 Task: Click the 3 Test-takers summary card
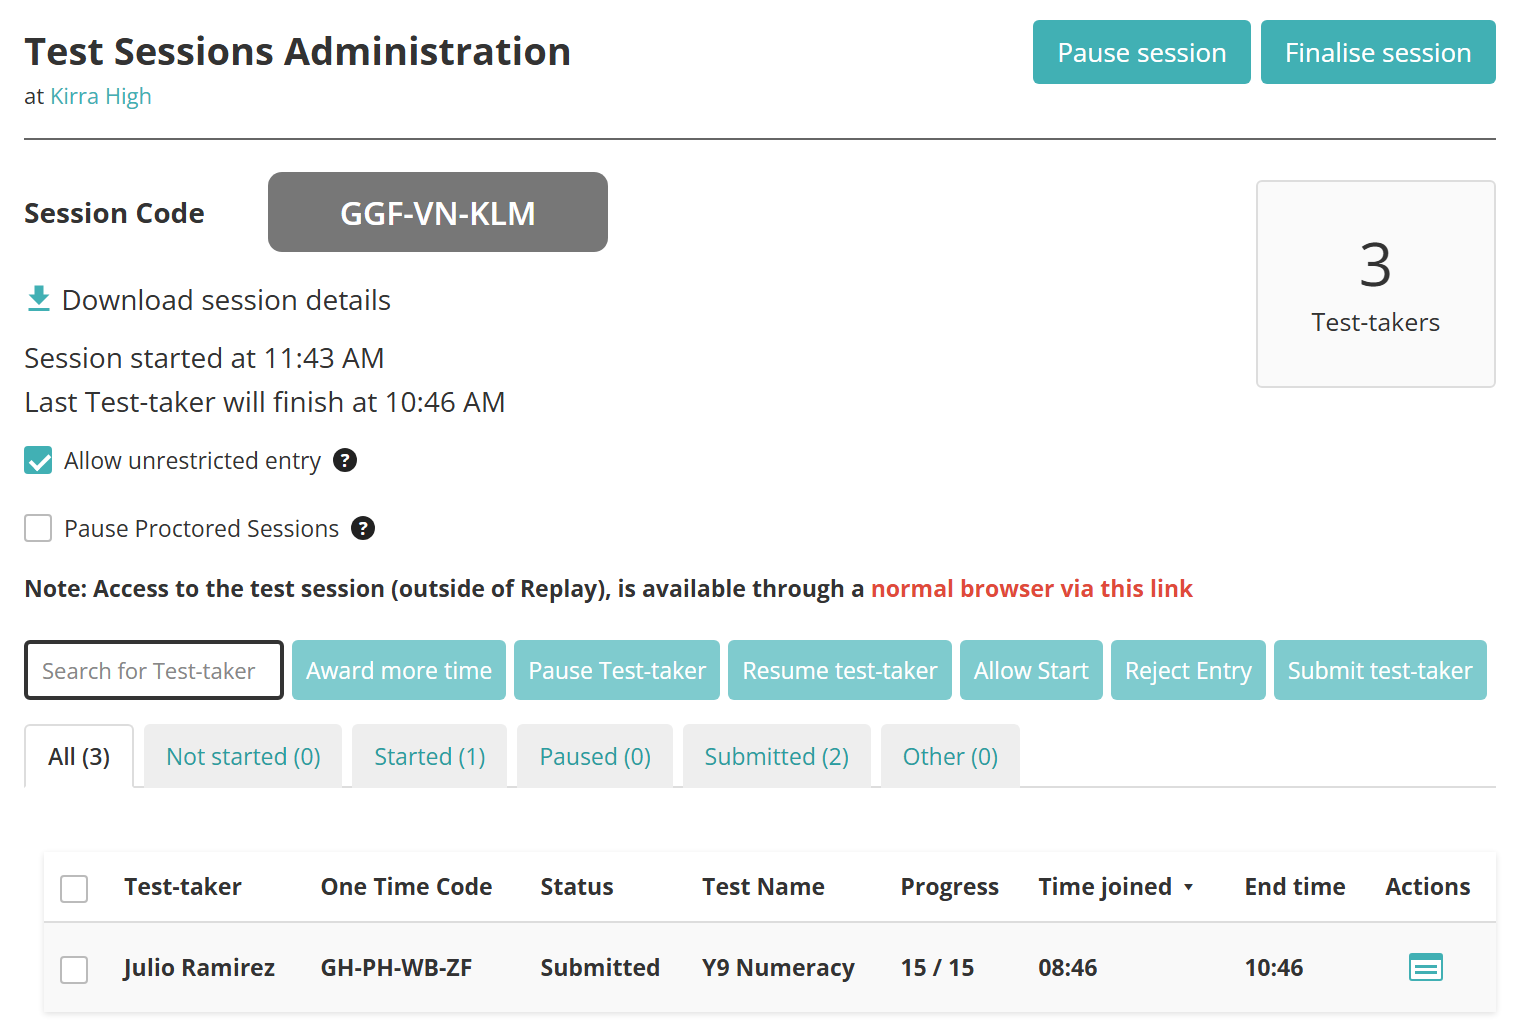coord(1376,284)
